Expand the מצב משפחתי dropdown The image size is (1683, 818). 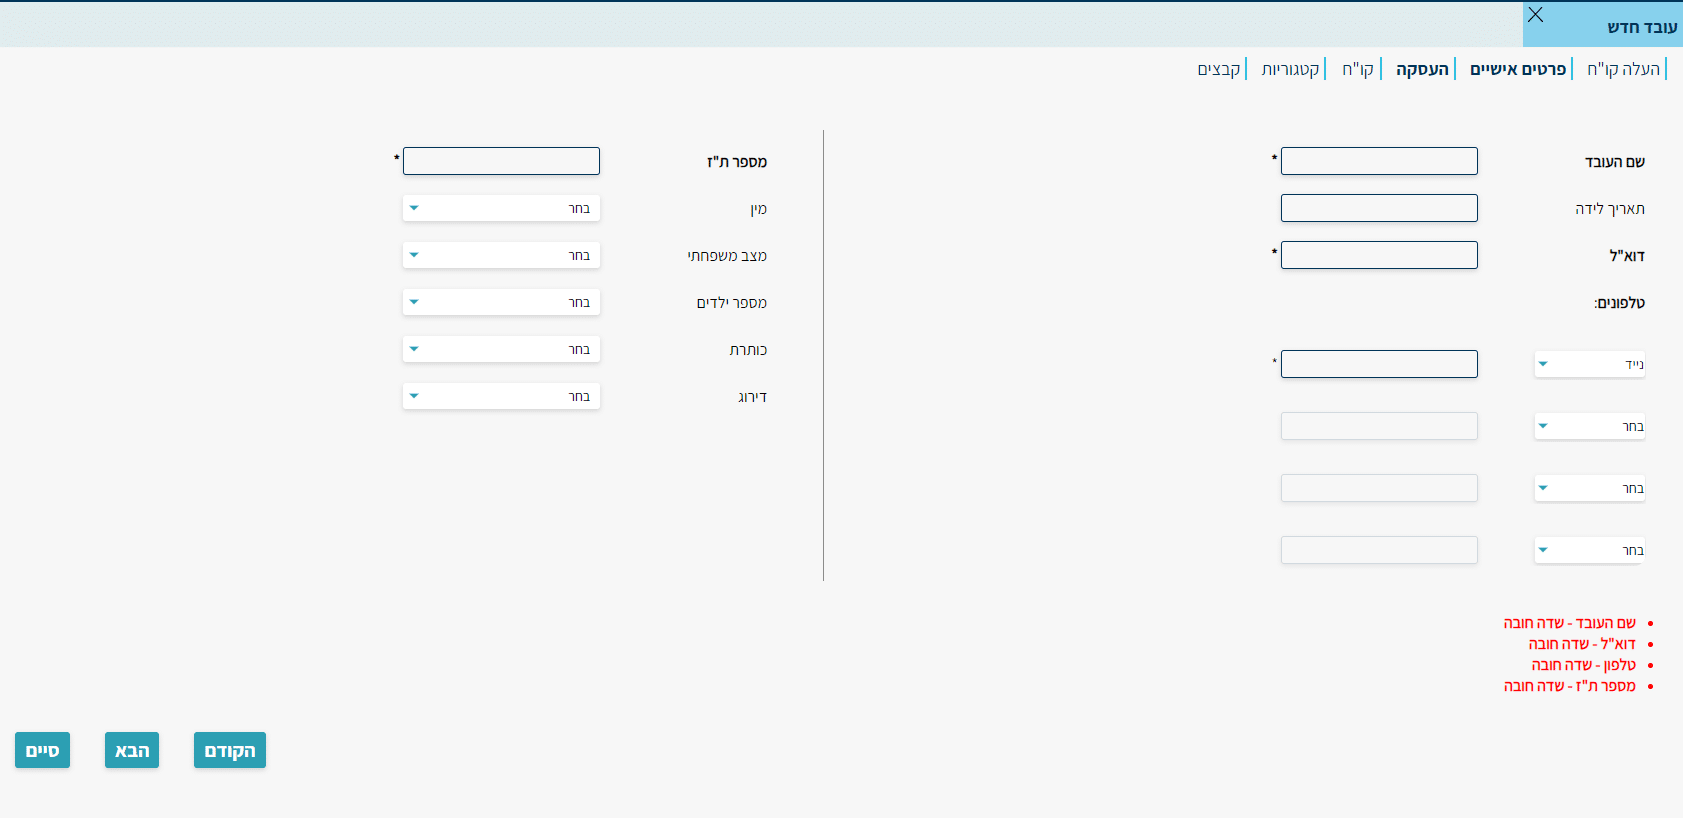[501, 255]
